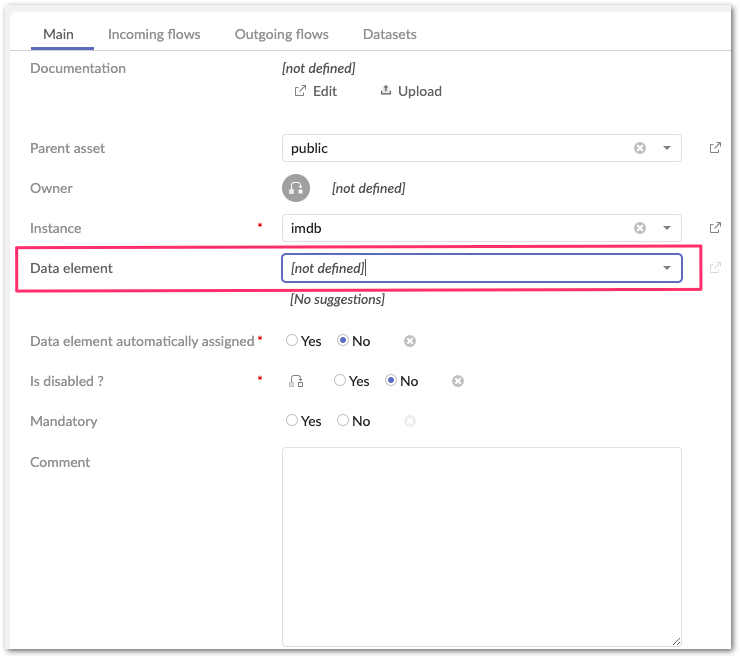Click Edit under Documentation
Screen dimensions: 740x658
tap(315, 91)
